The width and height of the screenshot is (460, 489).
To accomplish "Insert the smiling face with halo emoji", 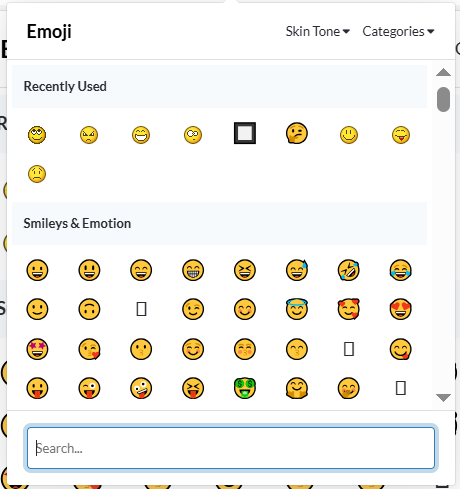I will (x=297, y=309).
